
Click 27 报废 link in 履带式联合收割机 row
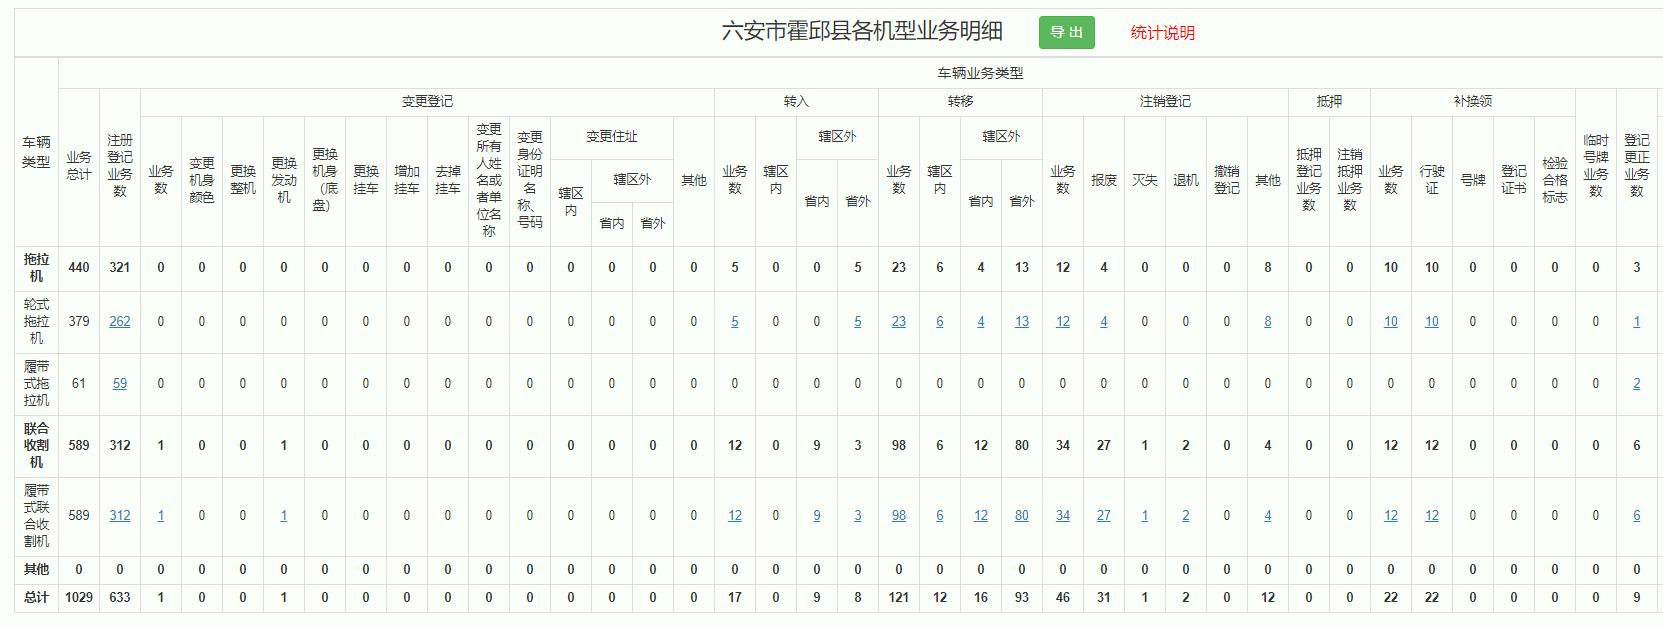coord(1103,516)
